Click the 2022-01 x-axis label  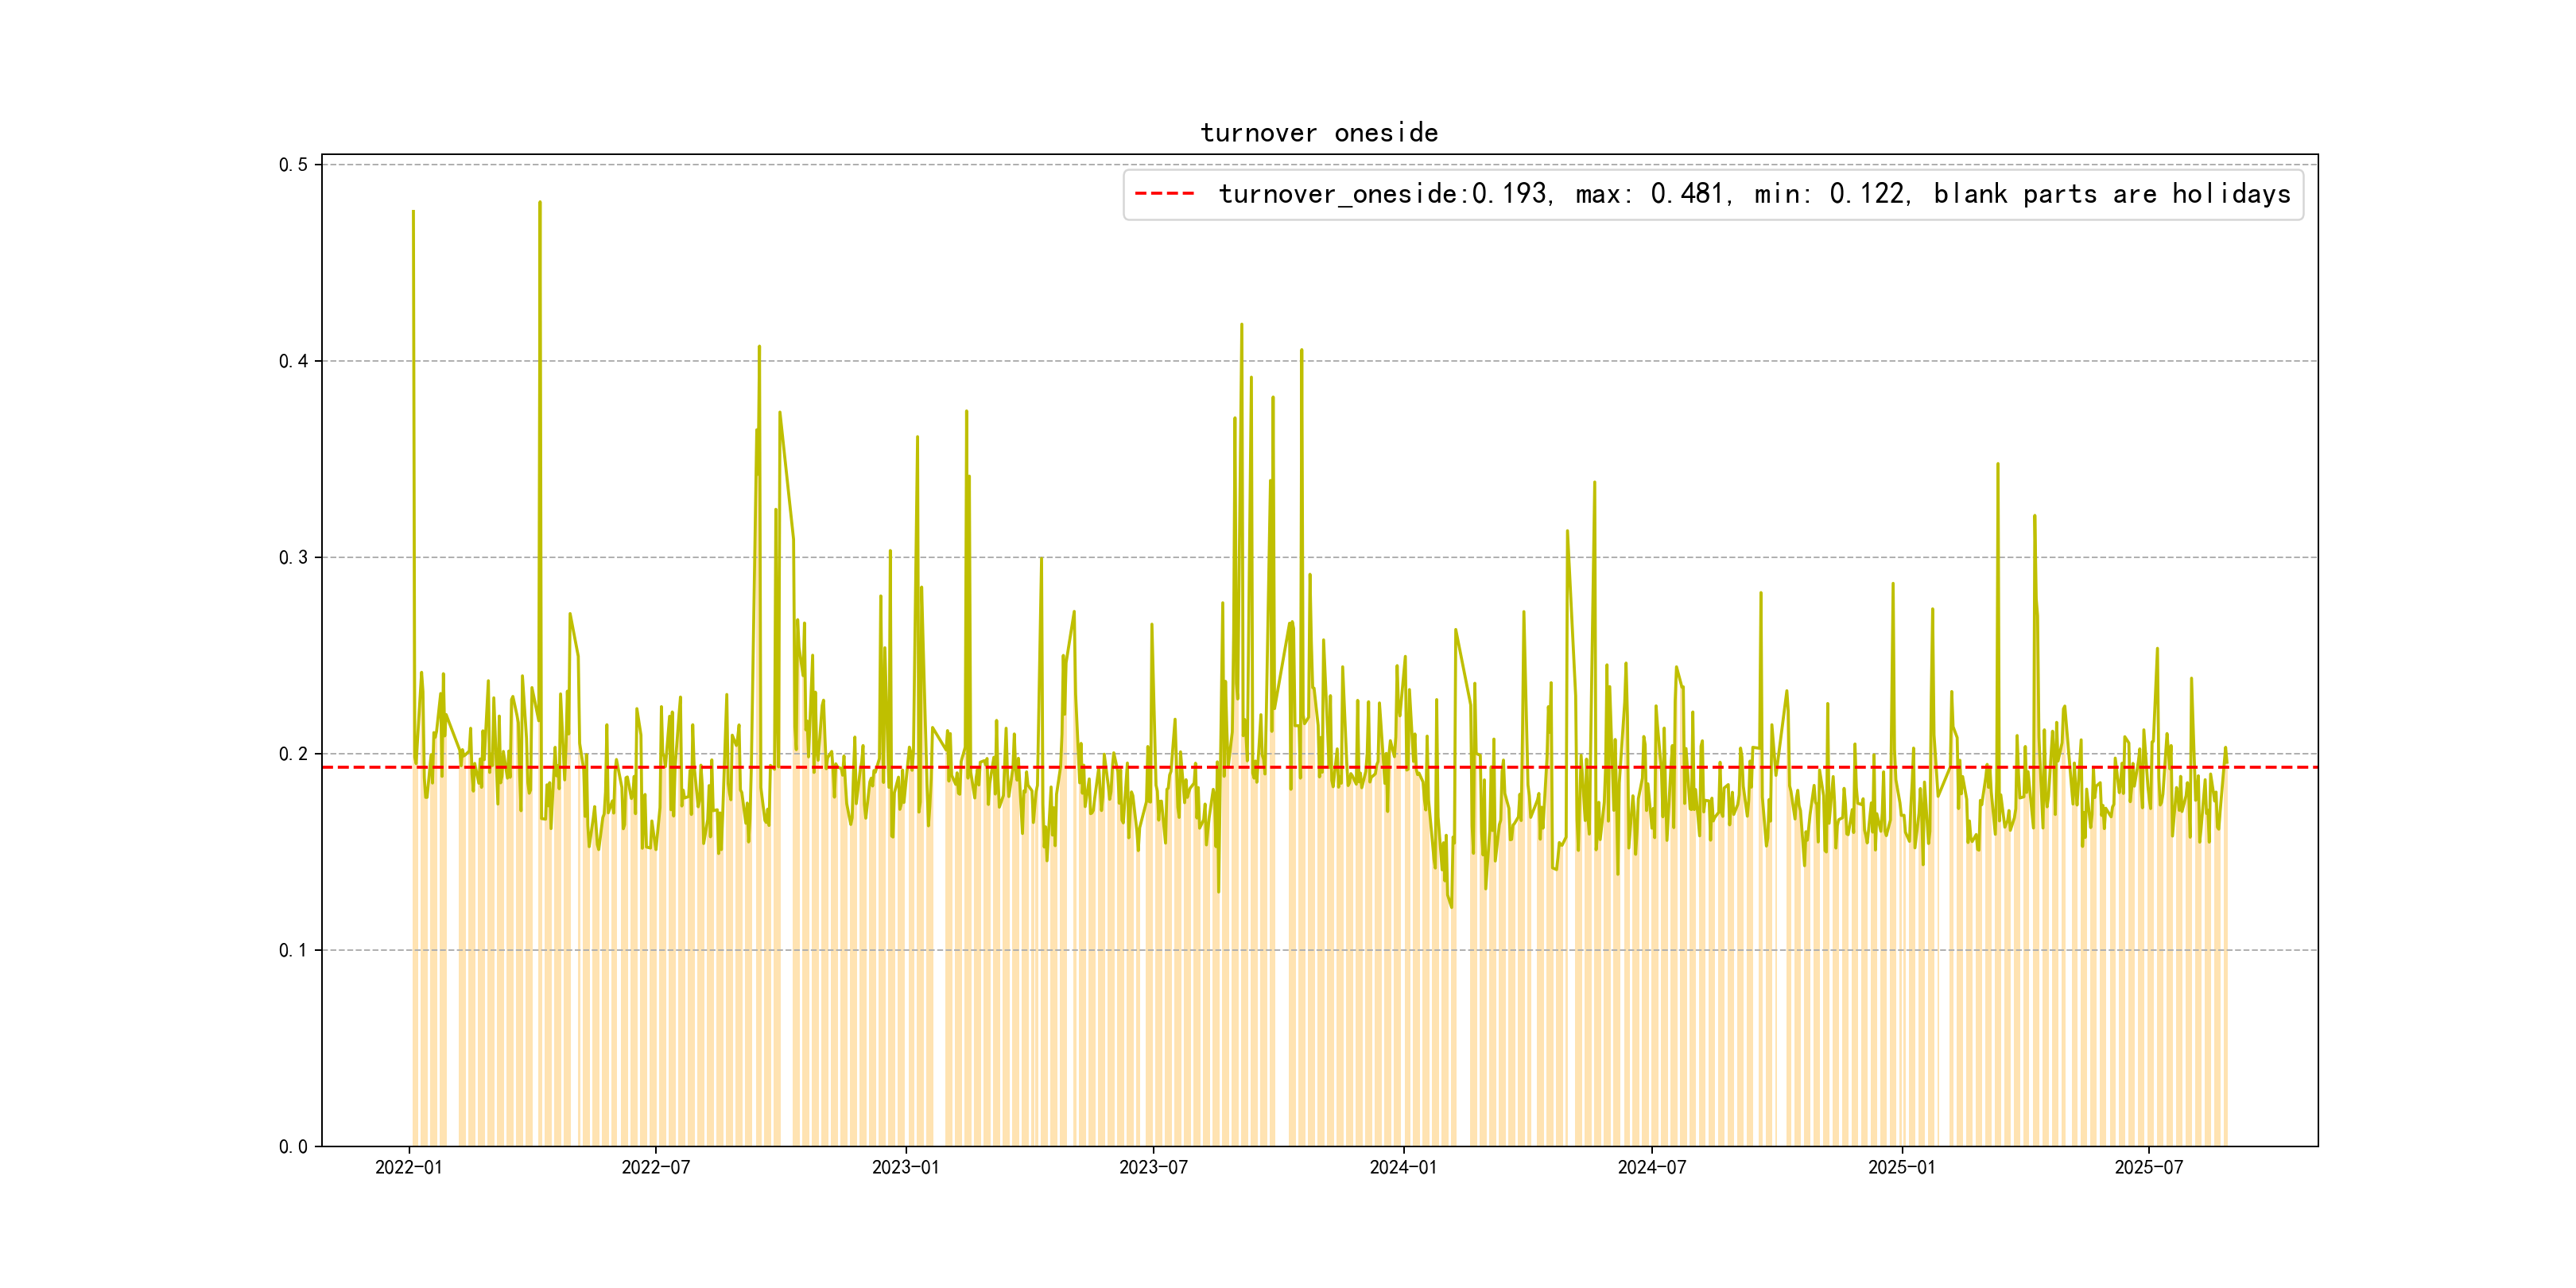click(408, 1168)
